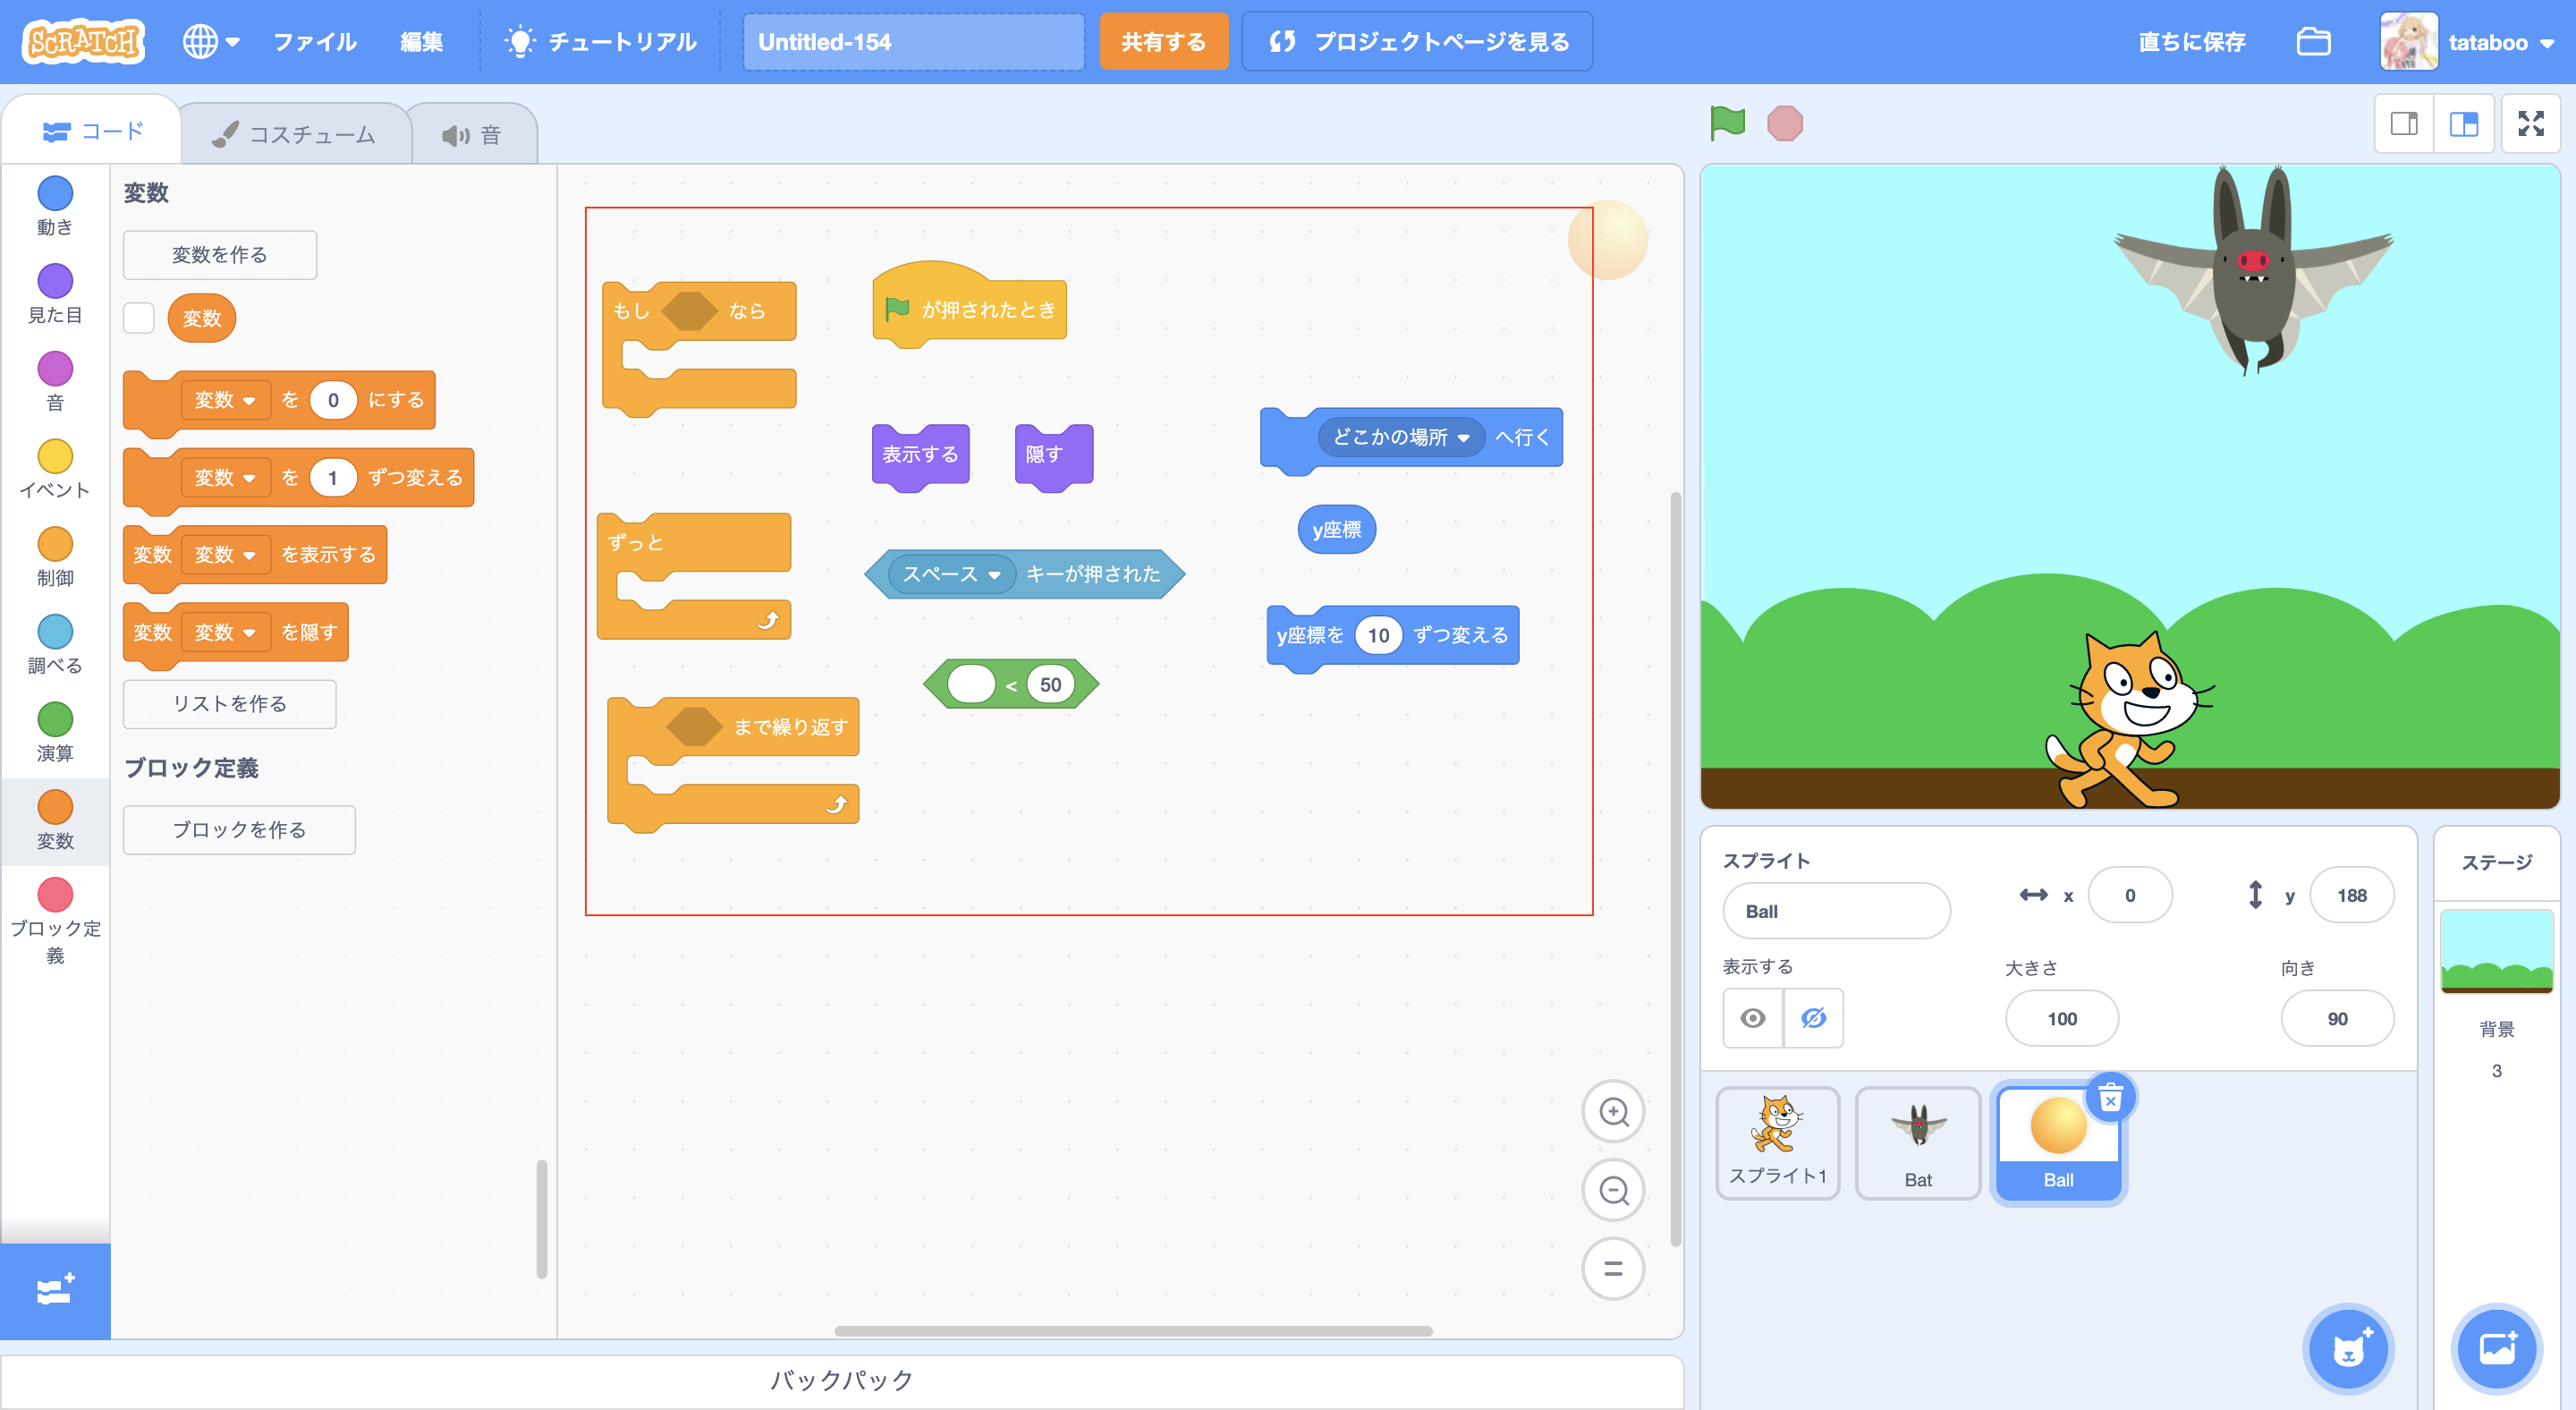Select the 制御 orange category circle

(x=55, y=545)
